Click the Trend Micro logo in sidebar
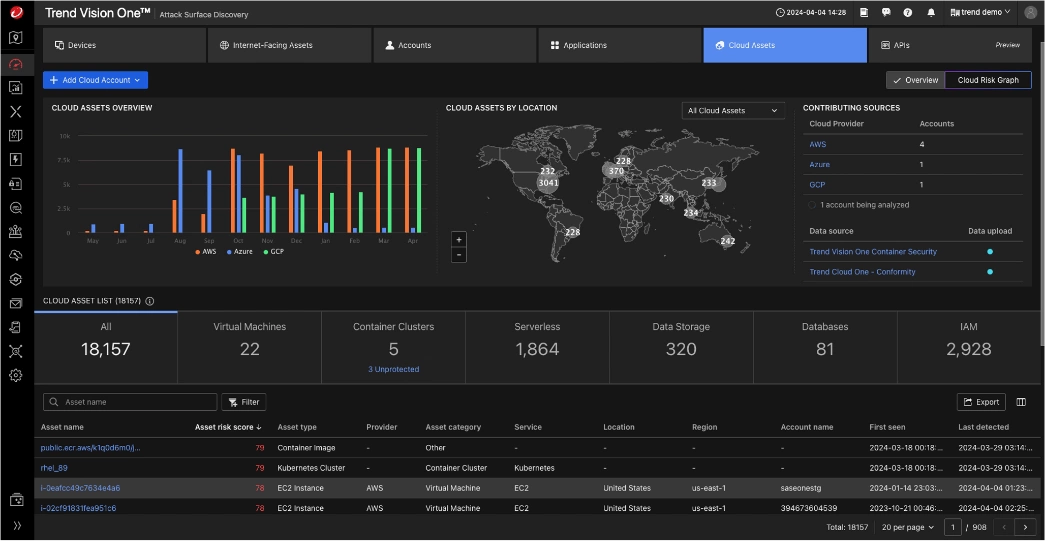The height and width of the screenshot is (541, 1045). (x=16, y=11)
